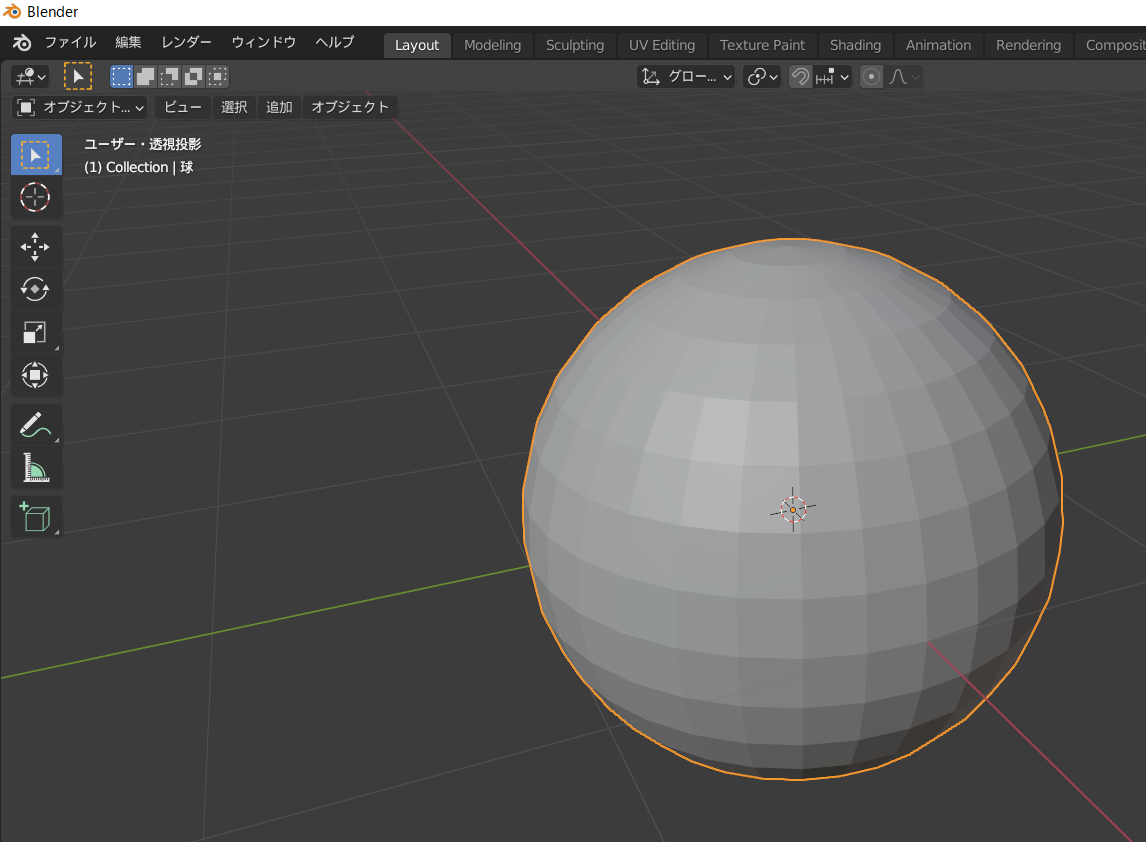
Task: Toggle snapping magnet icon
Action: (x=800, y=77)
